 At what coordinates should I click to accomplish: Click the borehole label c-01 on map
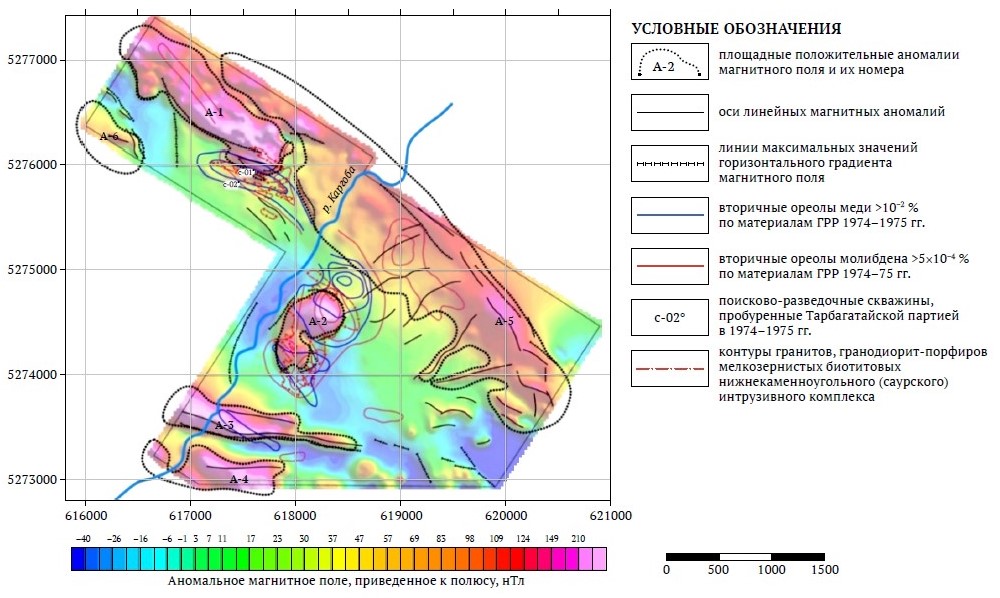(246, 172)
